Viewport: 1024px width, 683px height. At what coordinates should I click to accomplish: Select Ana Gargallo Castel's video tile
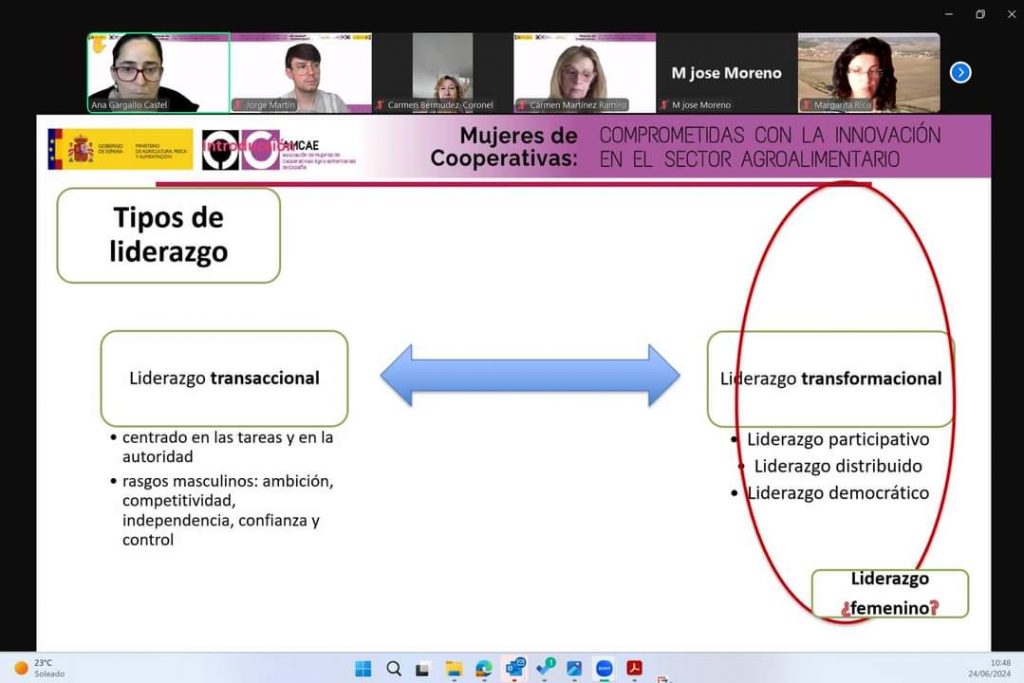(x=158, y=72)
